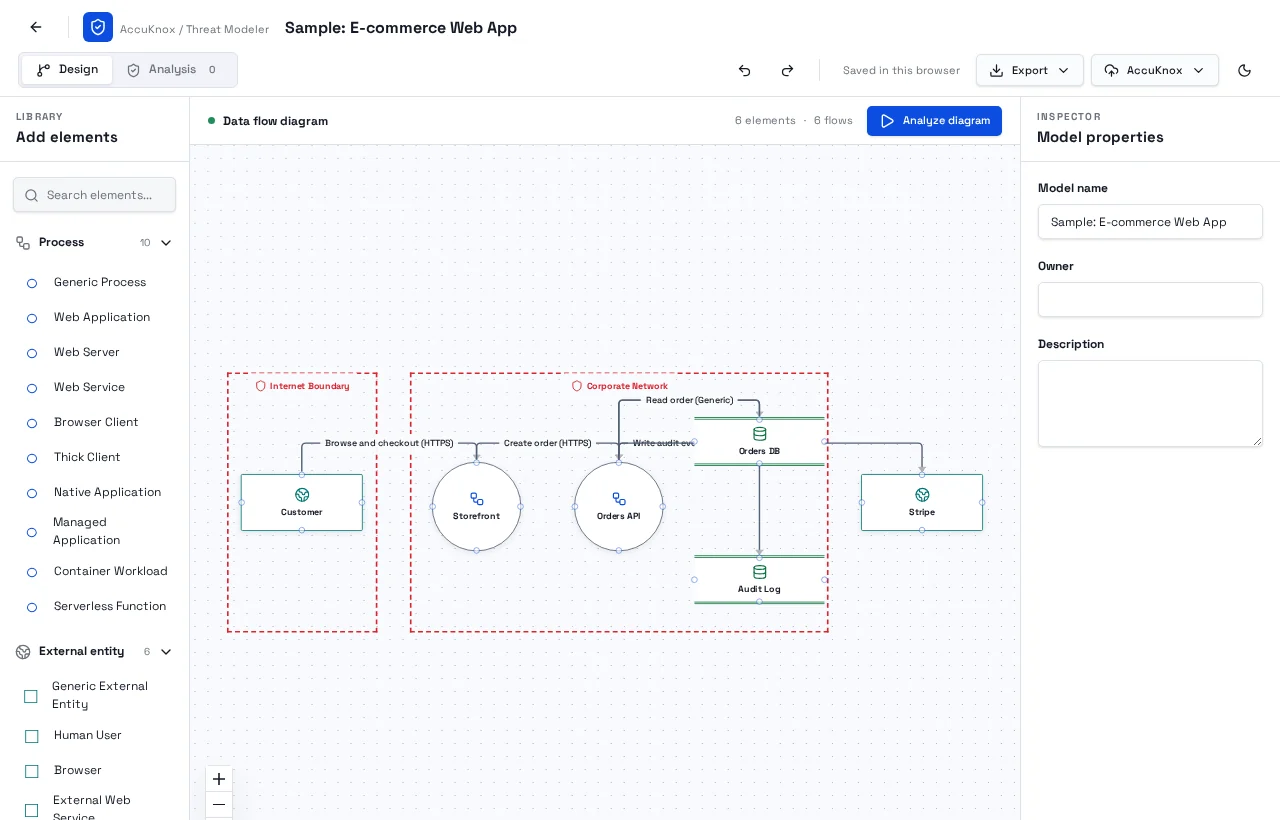This screenshot has width=1280, height=820.
Task: Select the Orders DB data store
Action: click(x=759, y=442)
